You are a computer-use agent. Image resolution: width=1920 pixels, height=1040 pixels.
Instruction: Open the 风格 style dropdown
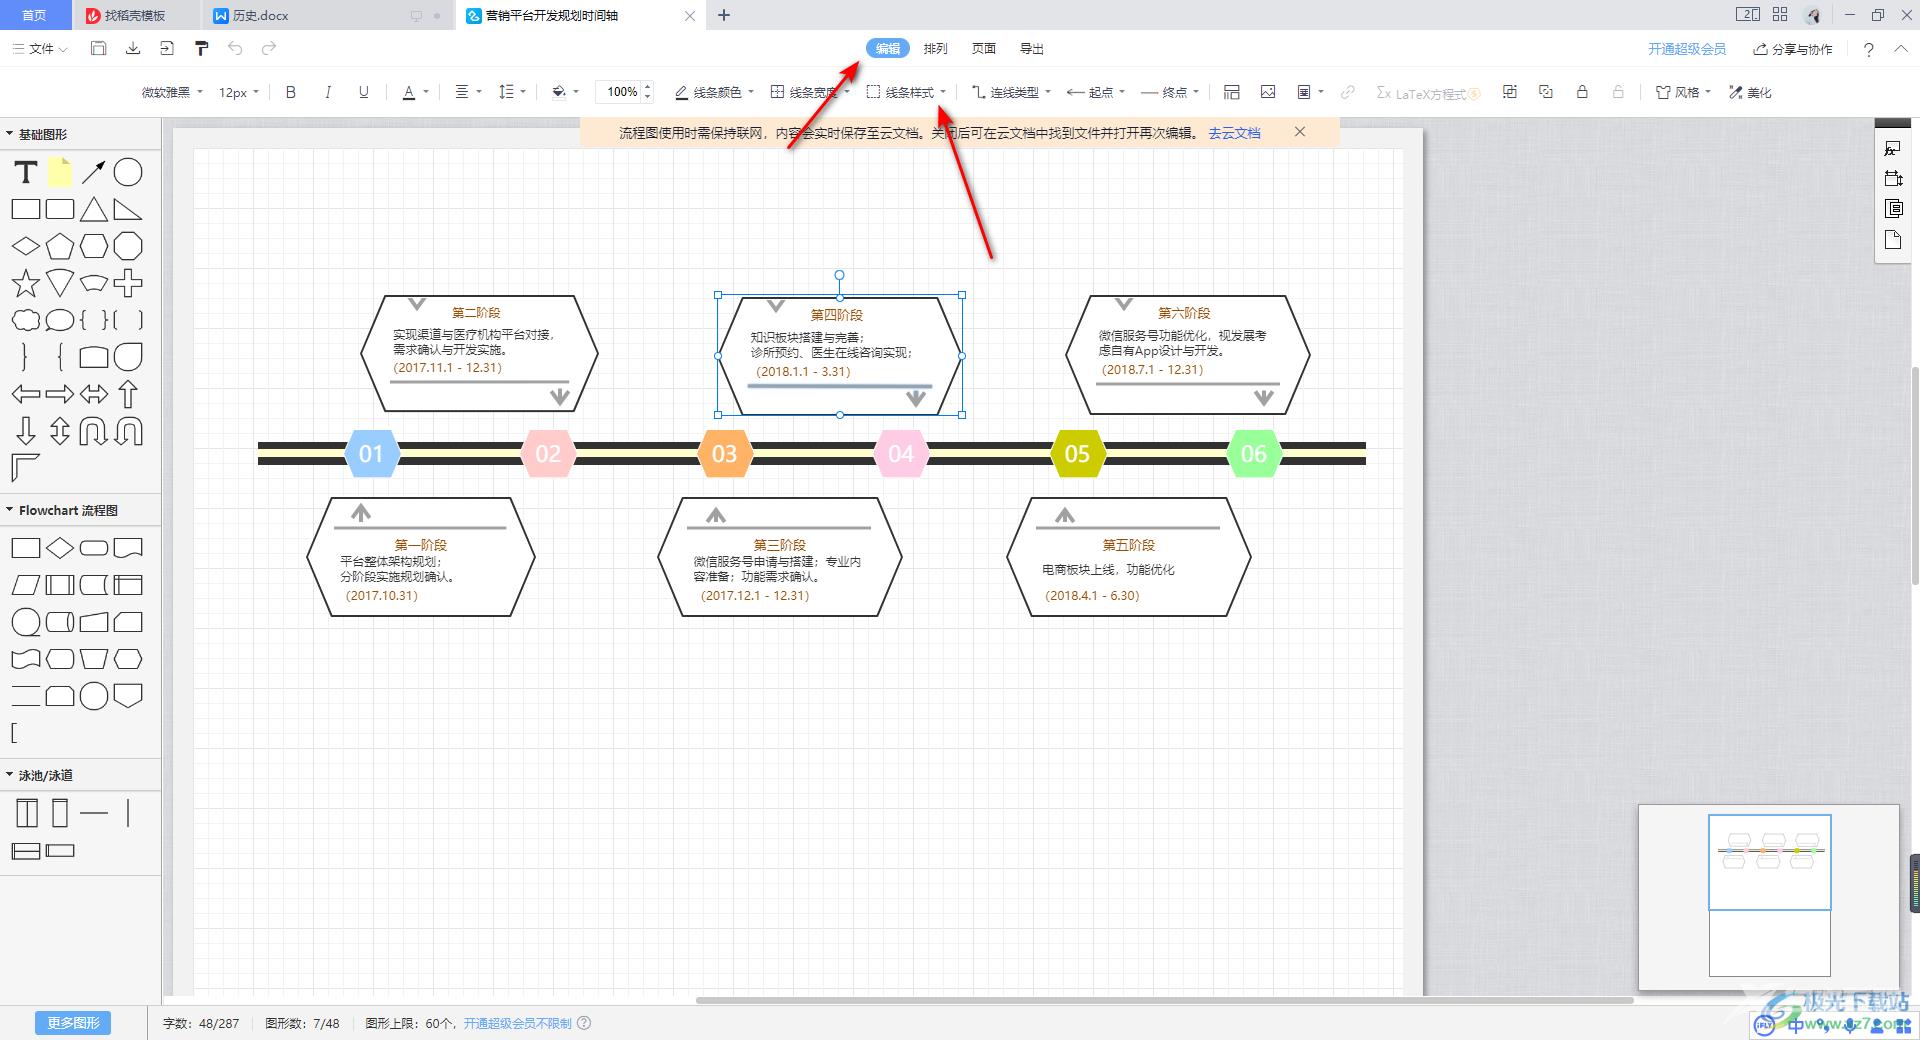point(1683,92)
